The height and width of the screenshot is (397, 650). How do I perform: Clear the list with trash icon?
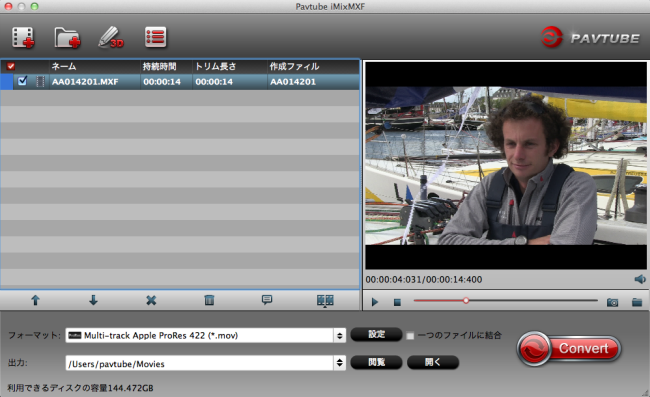[209, 300]
